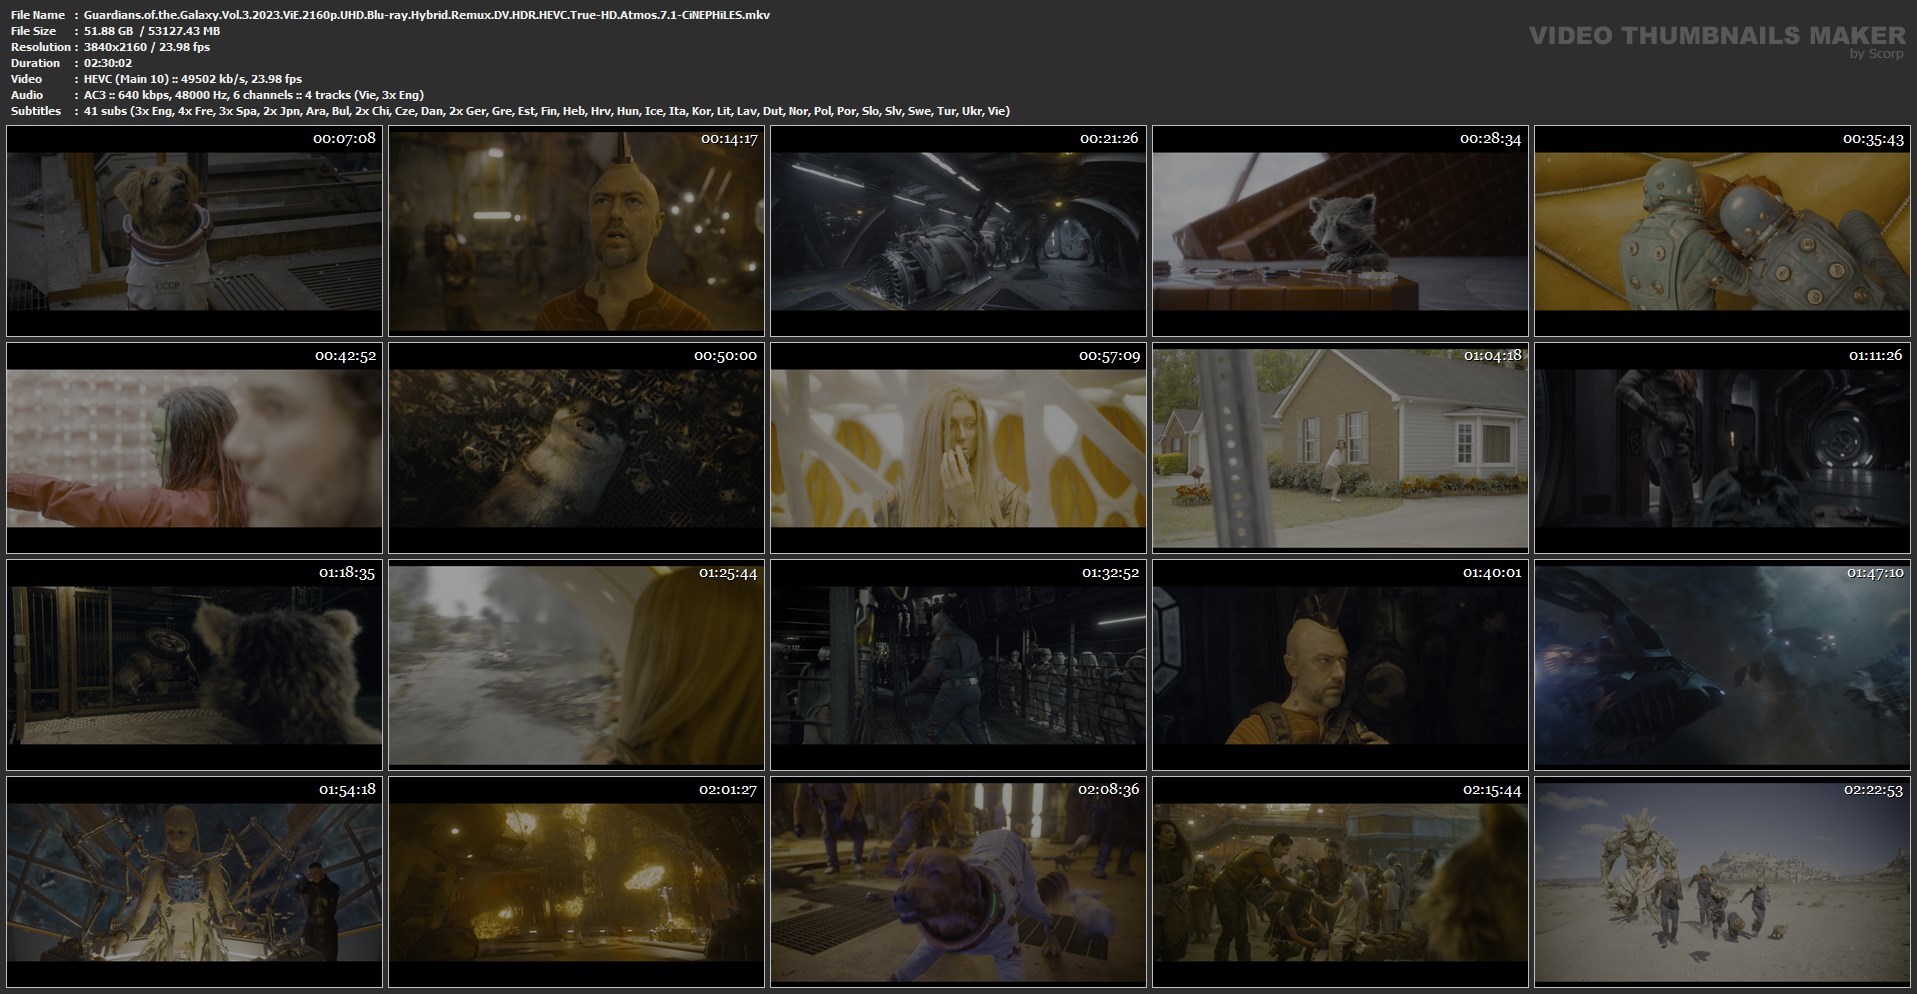The height and width of the screenshot is (994, 1917).
Task: Select the thumbnail at 01:18:35
Action: click(194, 665)
